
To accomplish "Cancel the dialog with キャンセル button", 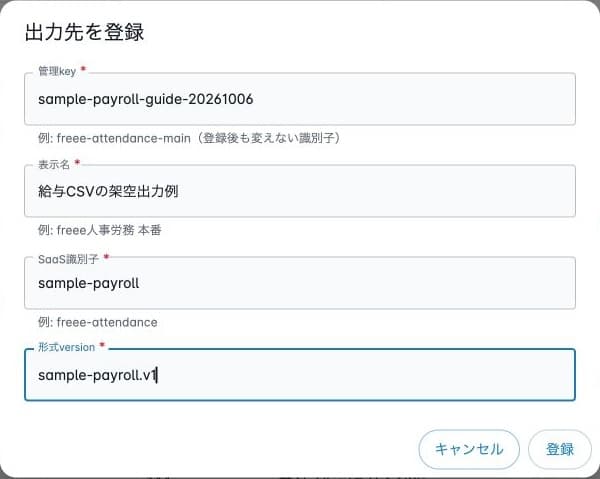I will click(469, 449).
